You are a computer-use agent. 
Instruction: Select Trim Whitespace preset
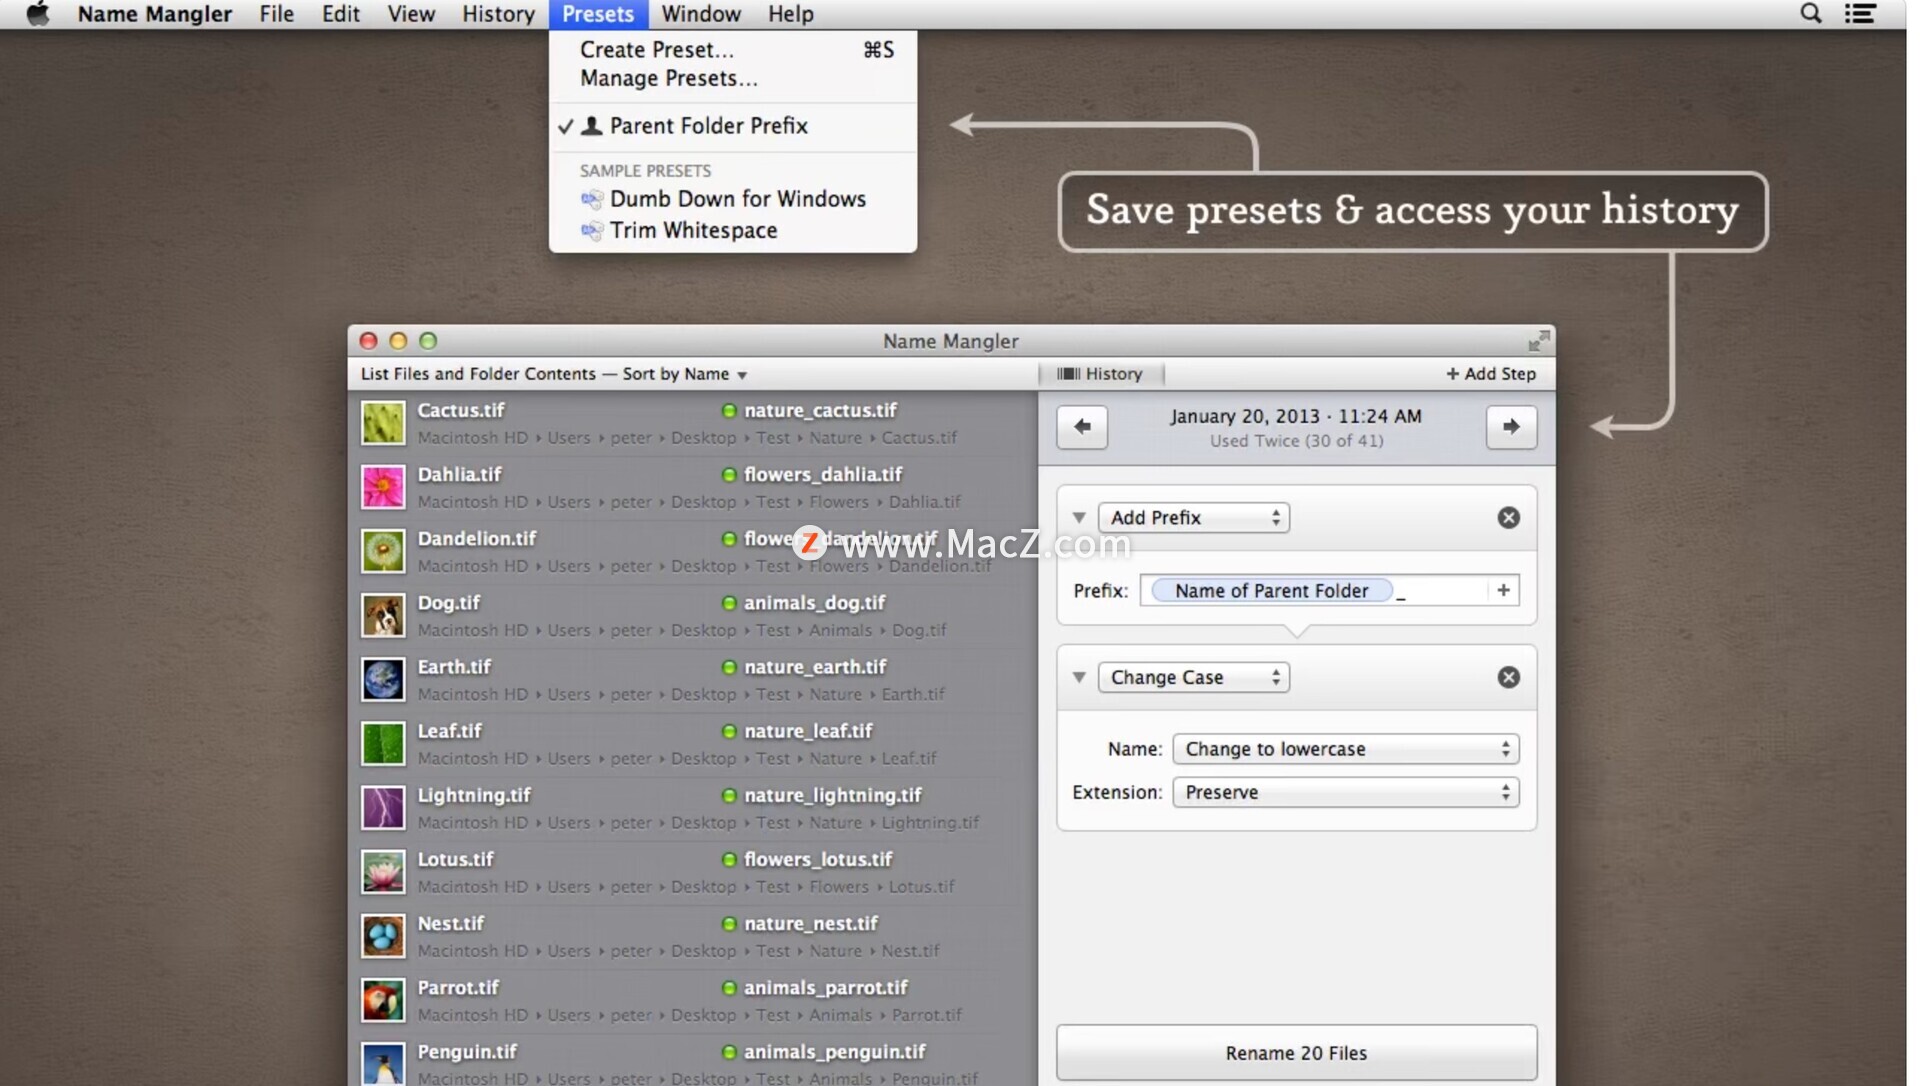coord(733,231)
